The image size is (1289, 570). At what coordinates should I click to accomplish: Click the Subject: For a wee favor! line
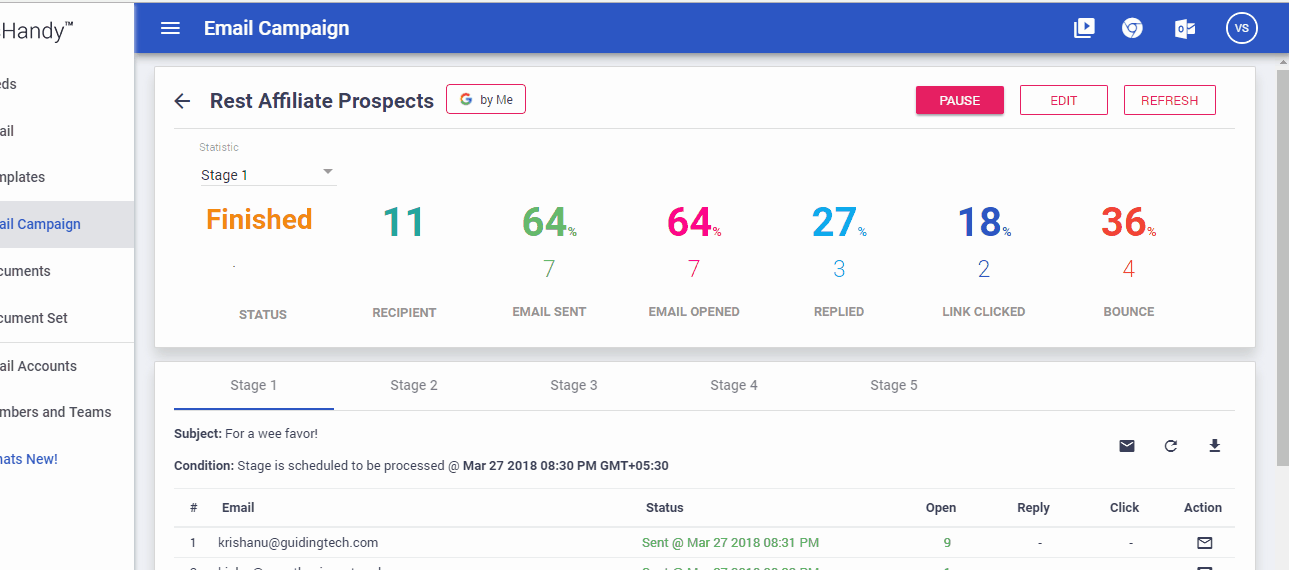(246, 434)
